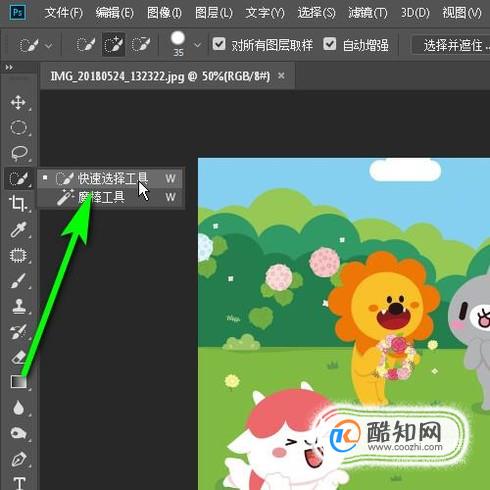The image size is (490, 490).
Task: Expand the toolbar with double-arrow
Action: pos(9,68)
